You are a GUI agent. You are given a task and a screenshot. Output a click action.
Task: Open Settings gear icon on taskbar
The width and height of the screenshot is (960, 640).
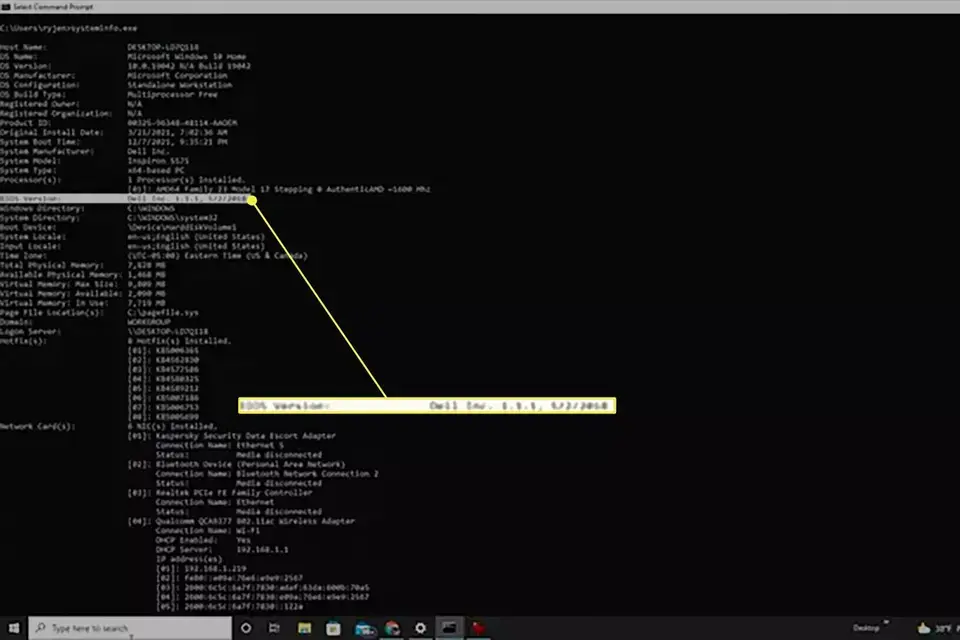[421, 628]
